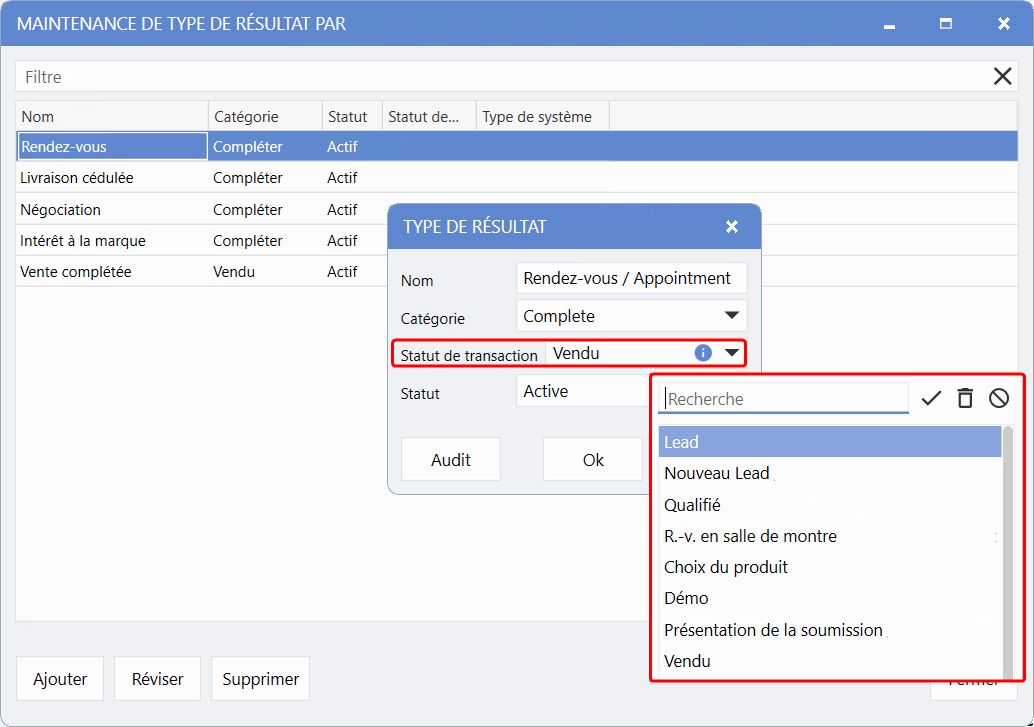Clear the Filtre field with X icon
This screenshot has width=1034, height=727.
(x=1002, y=77)
